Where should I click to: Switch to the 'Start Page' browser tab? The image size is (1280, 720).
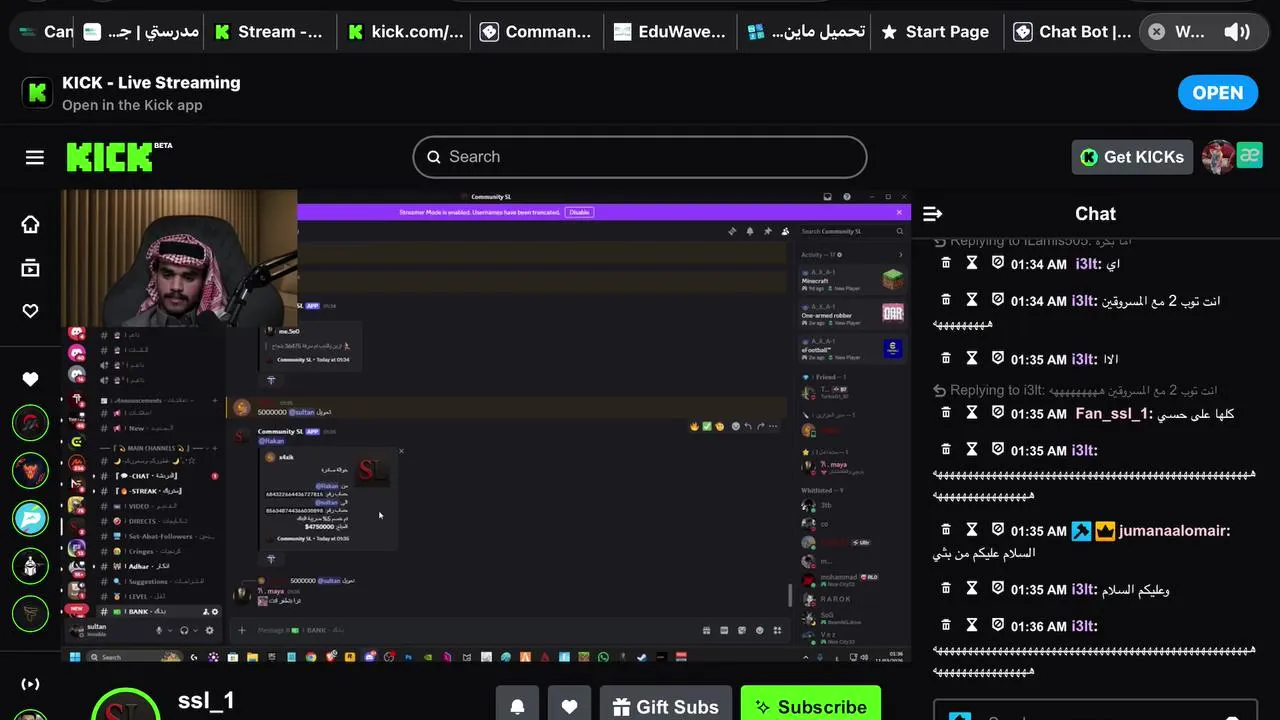(x=935, y=32)
